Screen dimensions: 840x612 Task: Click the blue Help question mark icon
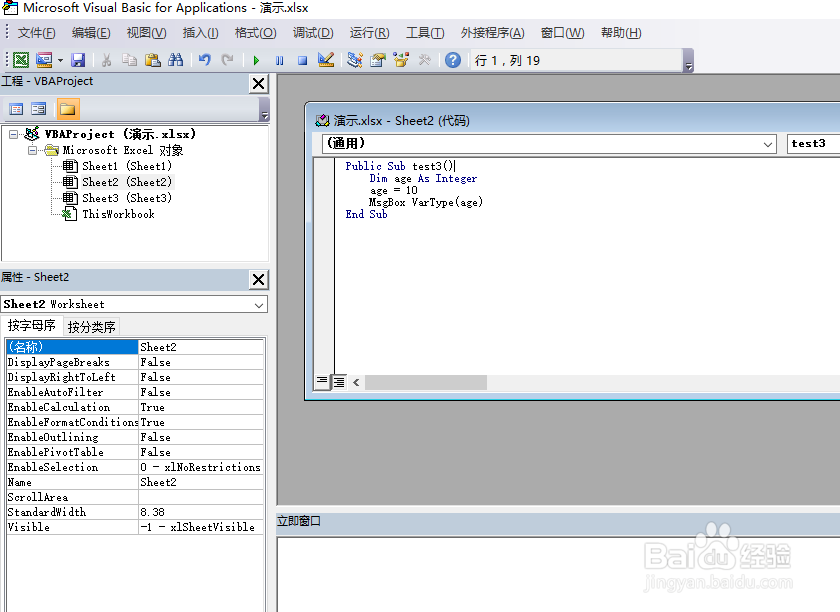click(453, 60)
